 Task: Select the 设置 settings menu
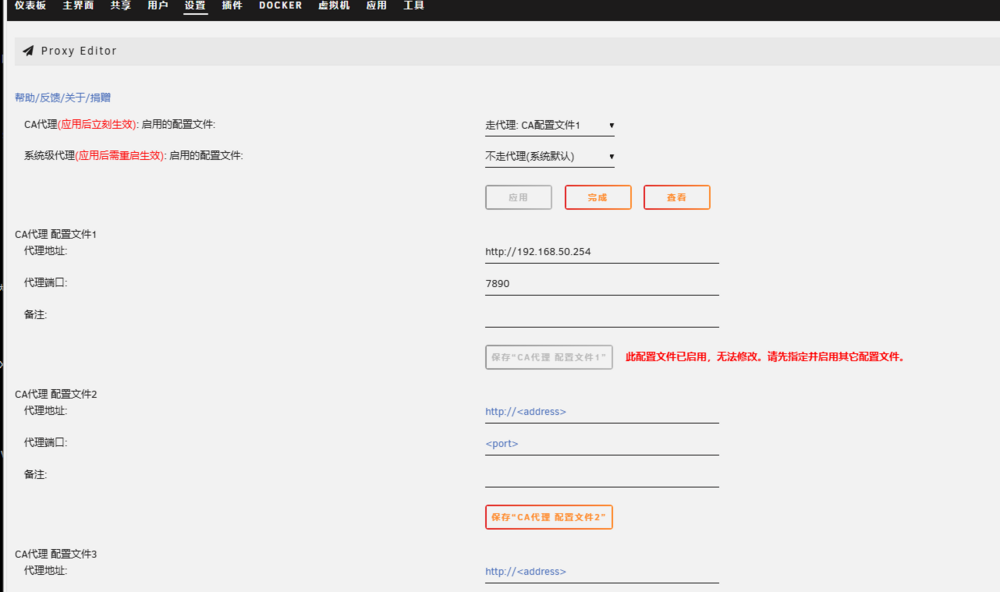point(195,6)
